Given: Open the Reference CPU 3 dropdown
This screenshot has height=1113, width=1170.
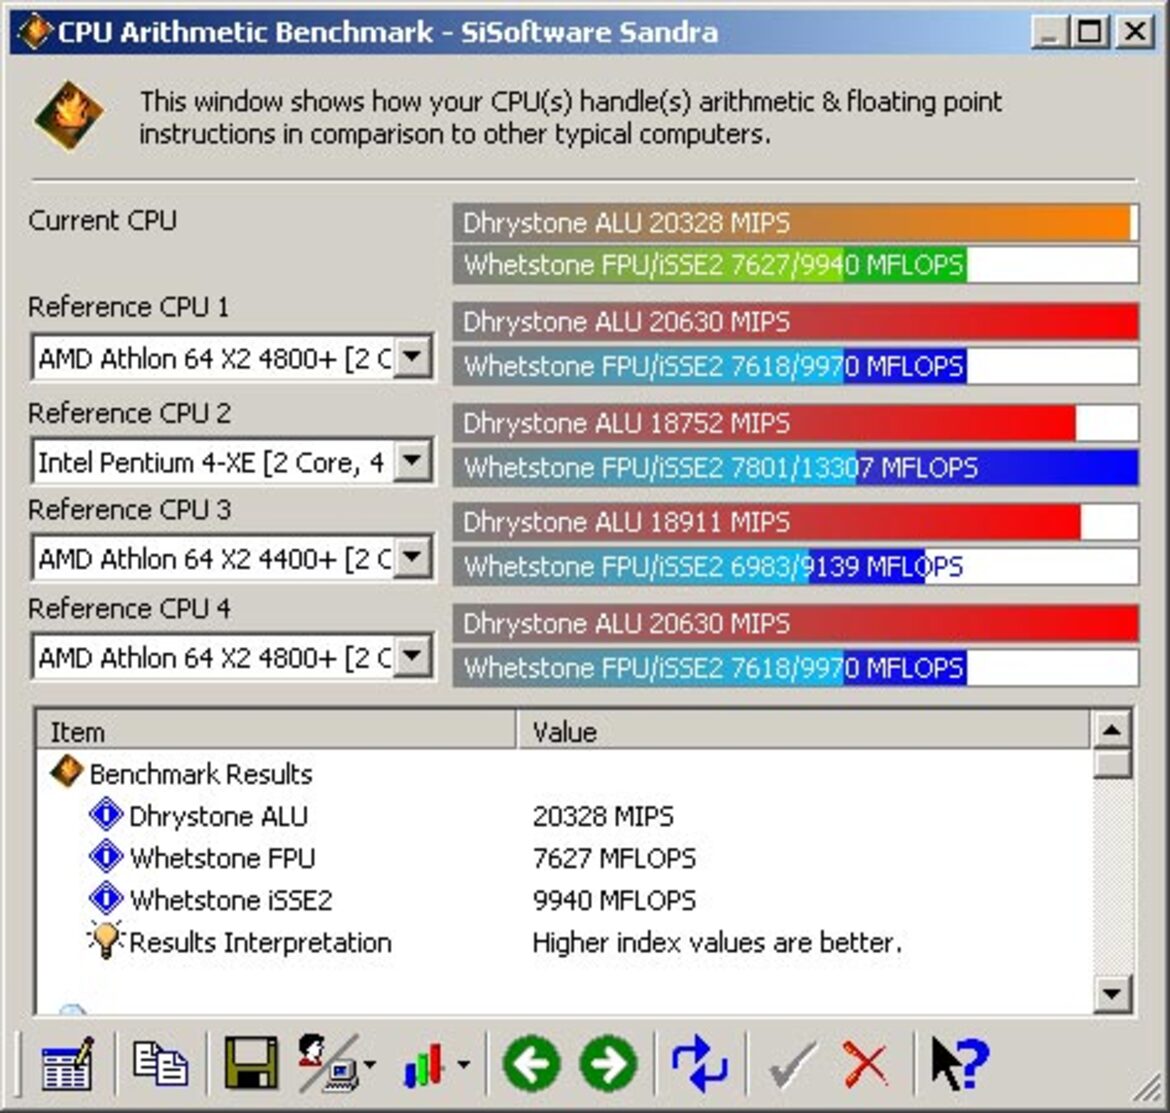Looking at the screenshot, I should (x=413, y=557).
